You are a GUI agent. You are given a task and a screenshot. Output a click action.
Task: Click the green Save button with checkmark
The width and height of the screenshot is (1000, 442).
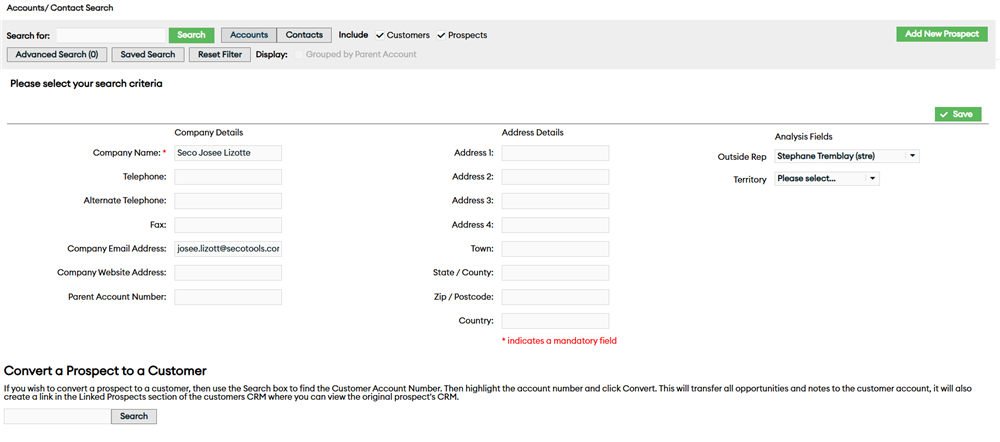957,114
